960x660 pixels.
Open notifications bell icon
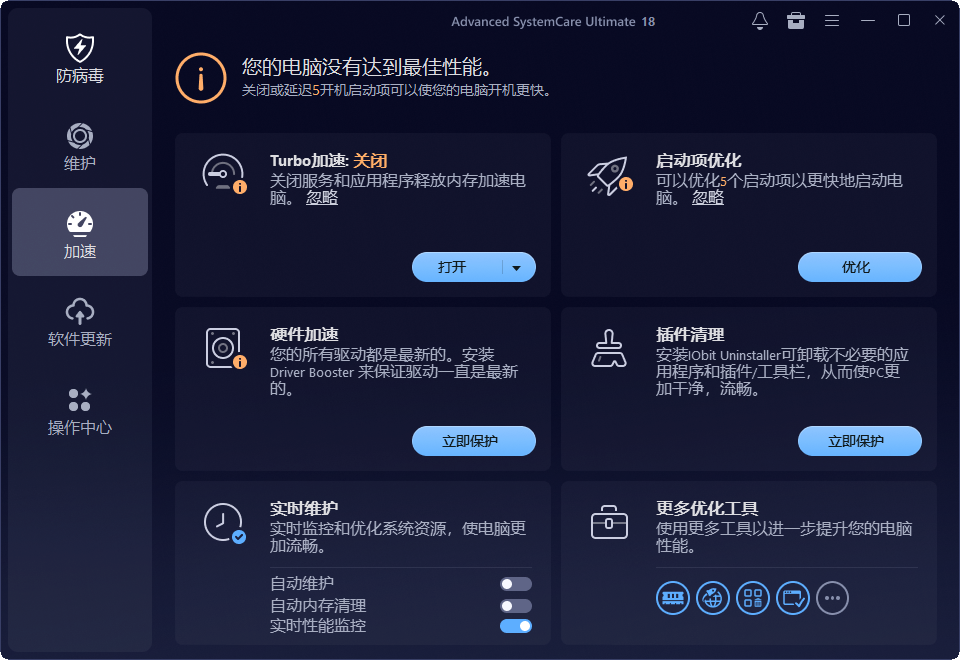click(x=760, y=20)
